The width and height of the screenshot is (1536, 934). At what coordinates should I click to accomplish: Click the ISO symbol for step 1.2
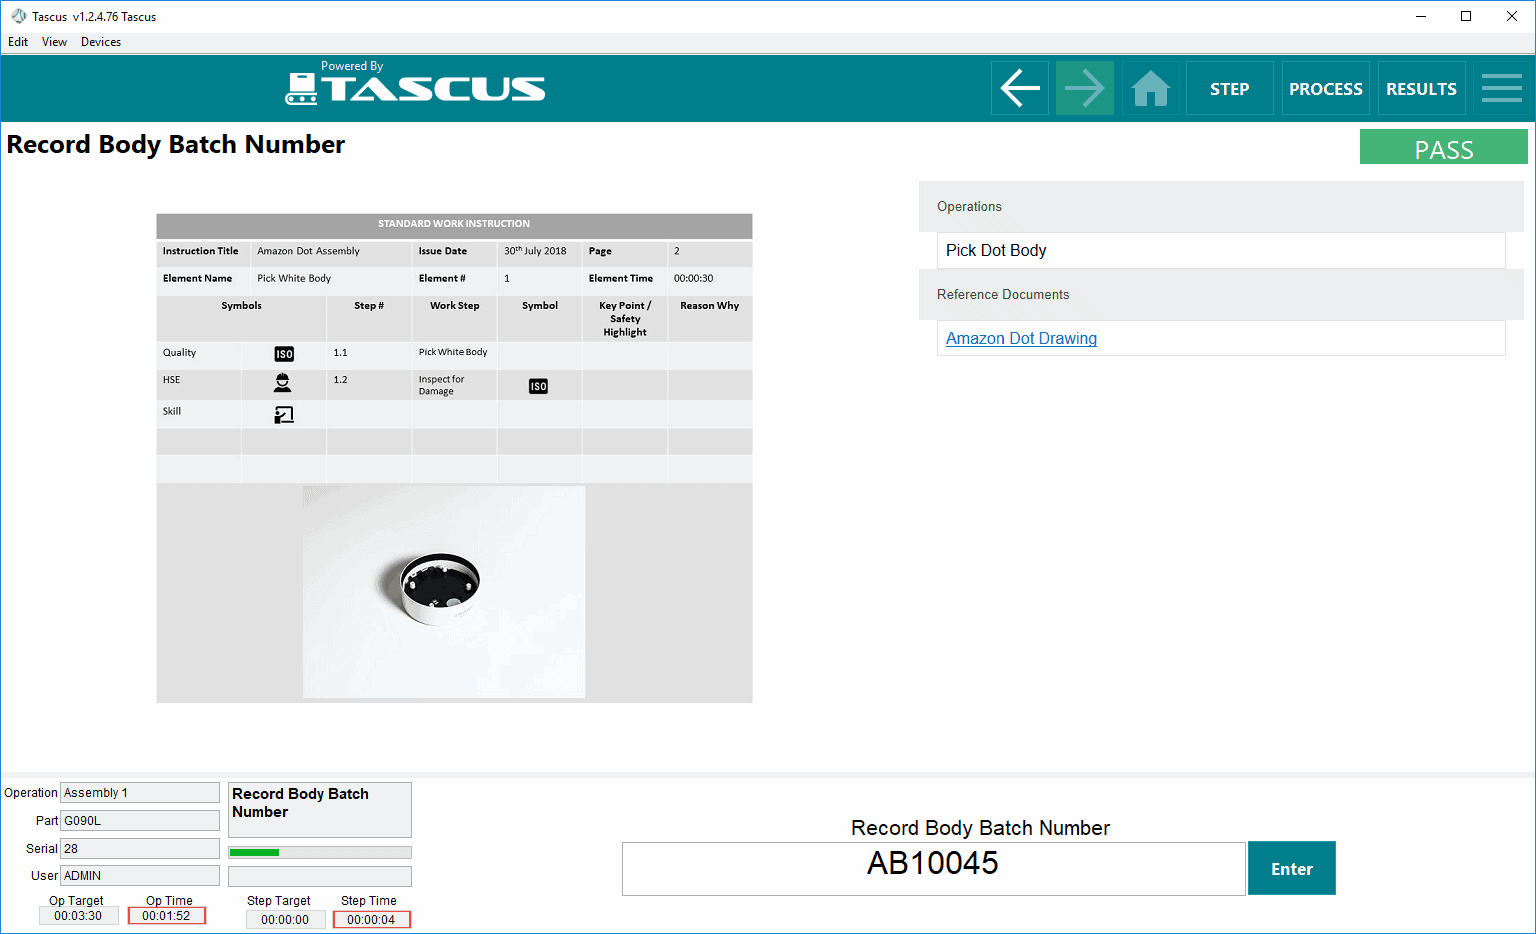click(x=538, y=386)
